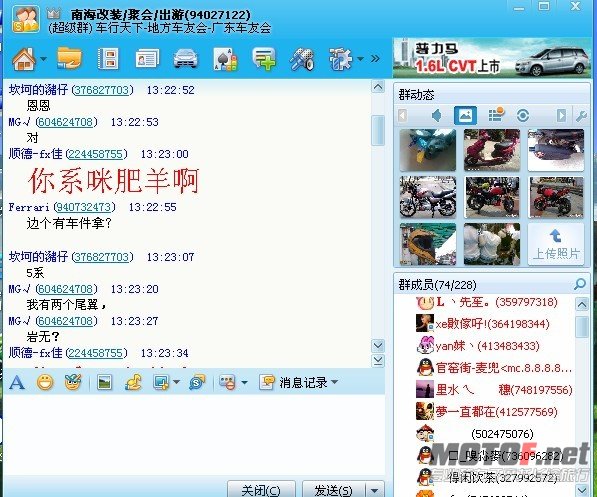Image resolution: width=597 pixels, height=497 pixels.
Task: Click in the message input area
Action: [x=193, y=434]
